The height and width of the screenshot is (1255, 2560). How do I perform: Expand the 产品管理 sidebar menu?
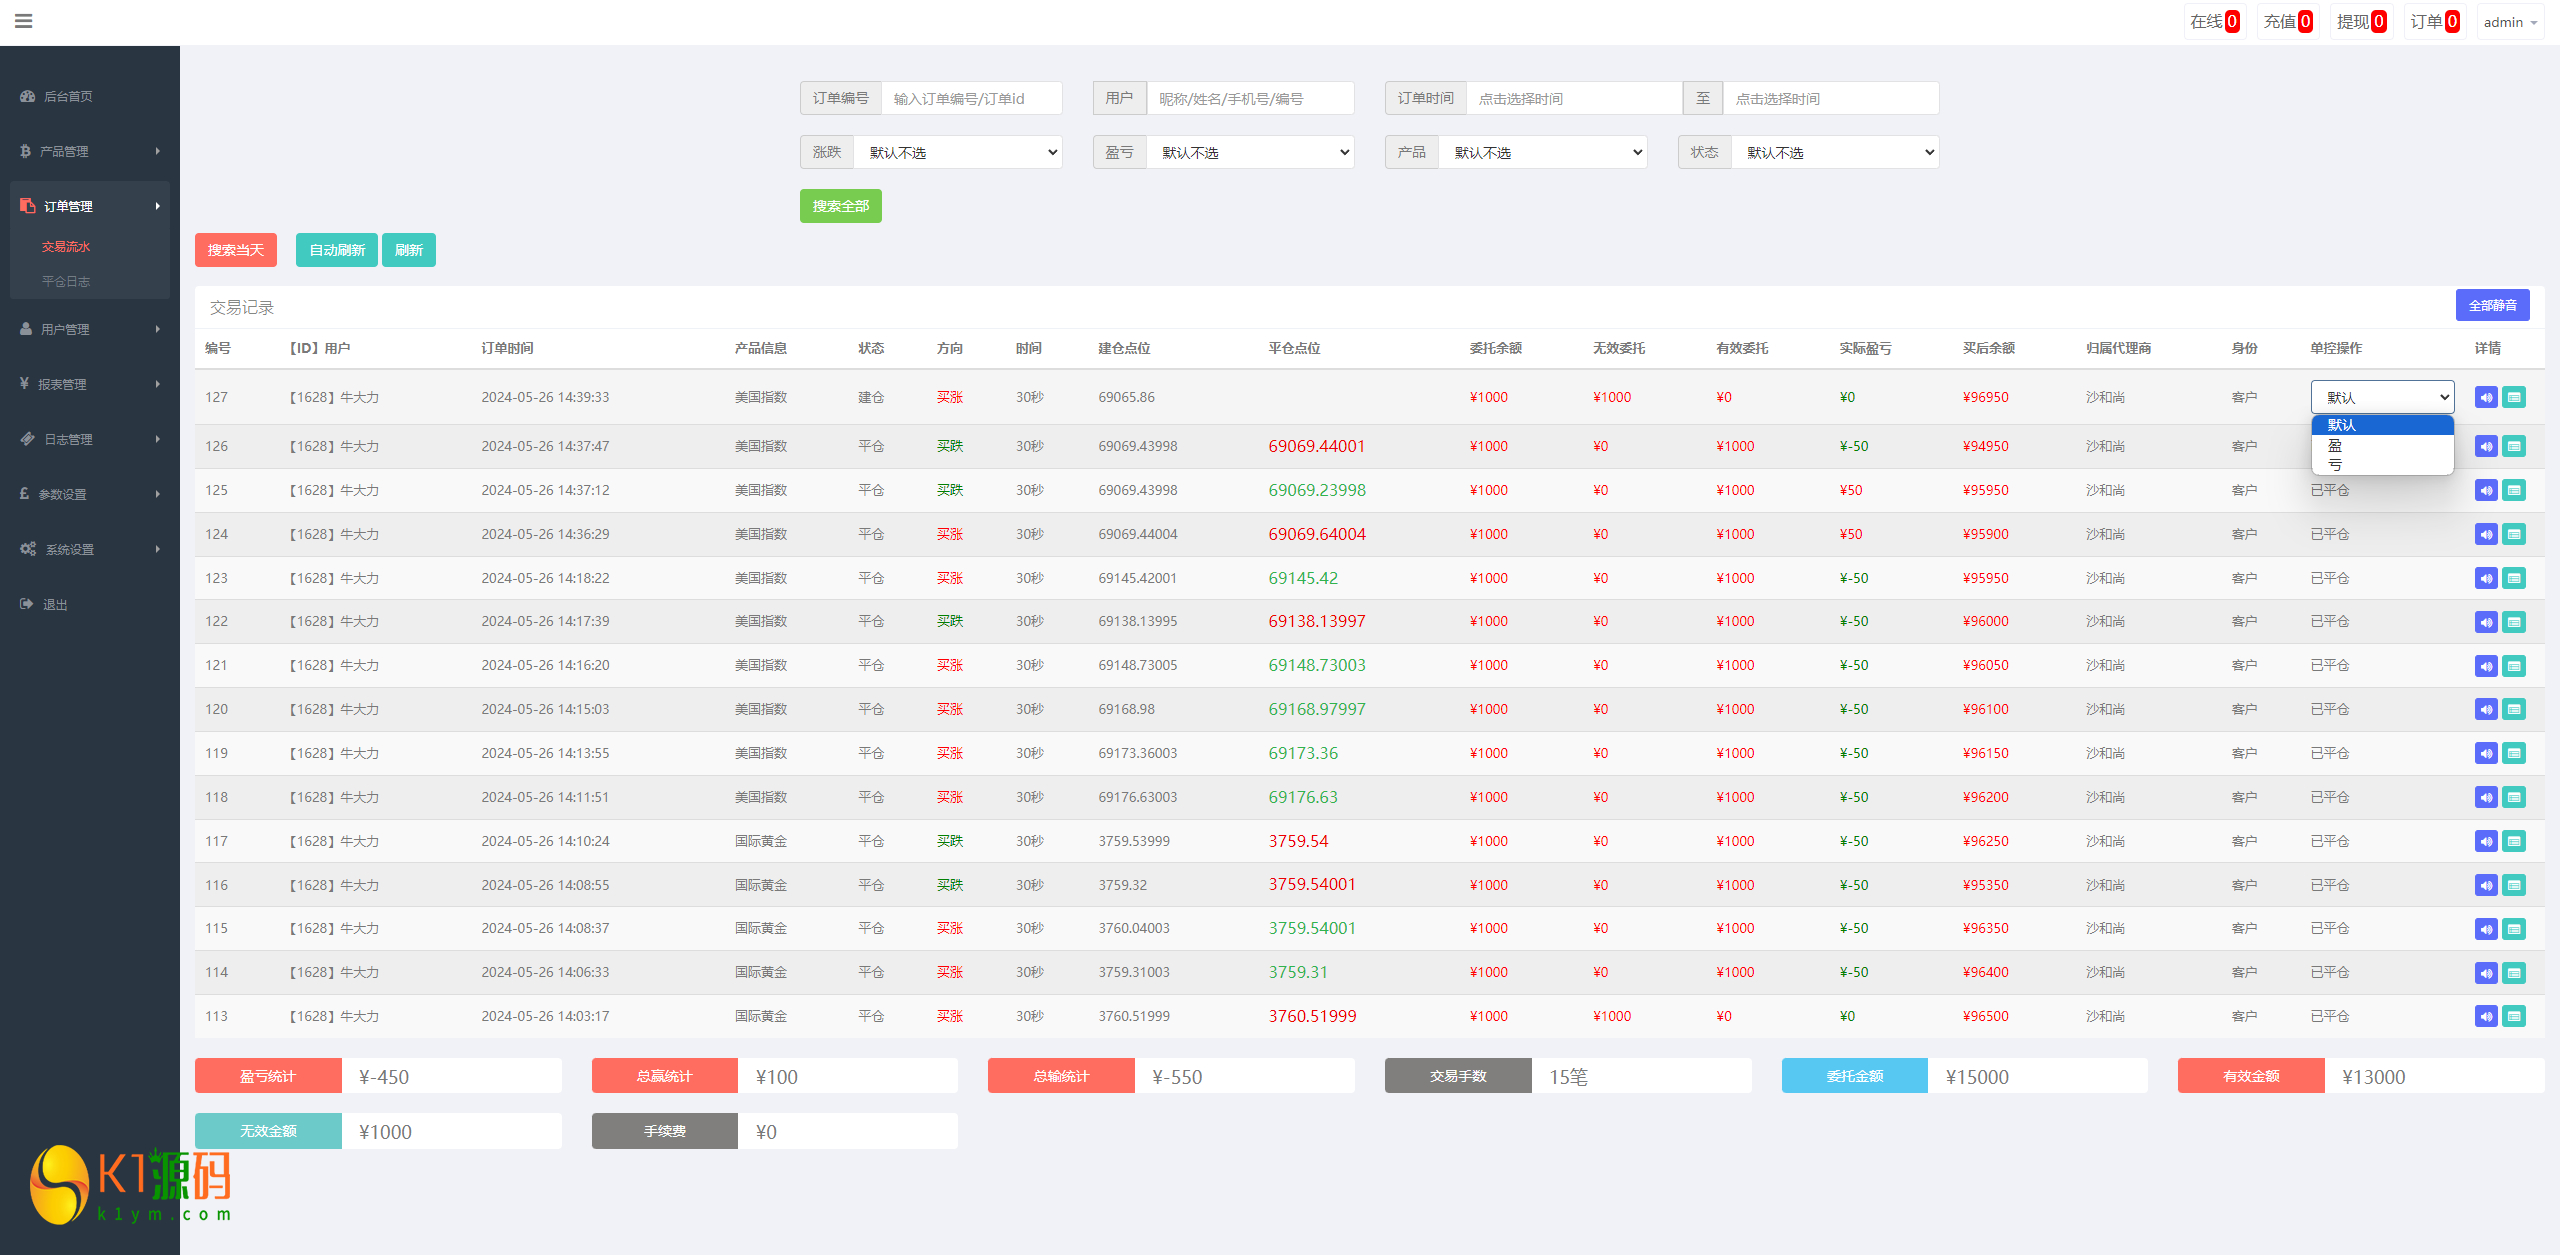pyautogui.click(x=90, y=151)
